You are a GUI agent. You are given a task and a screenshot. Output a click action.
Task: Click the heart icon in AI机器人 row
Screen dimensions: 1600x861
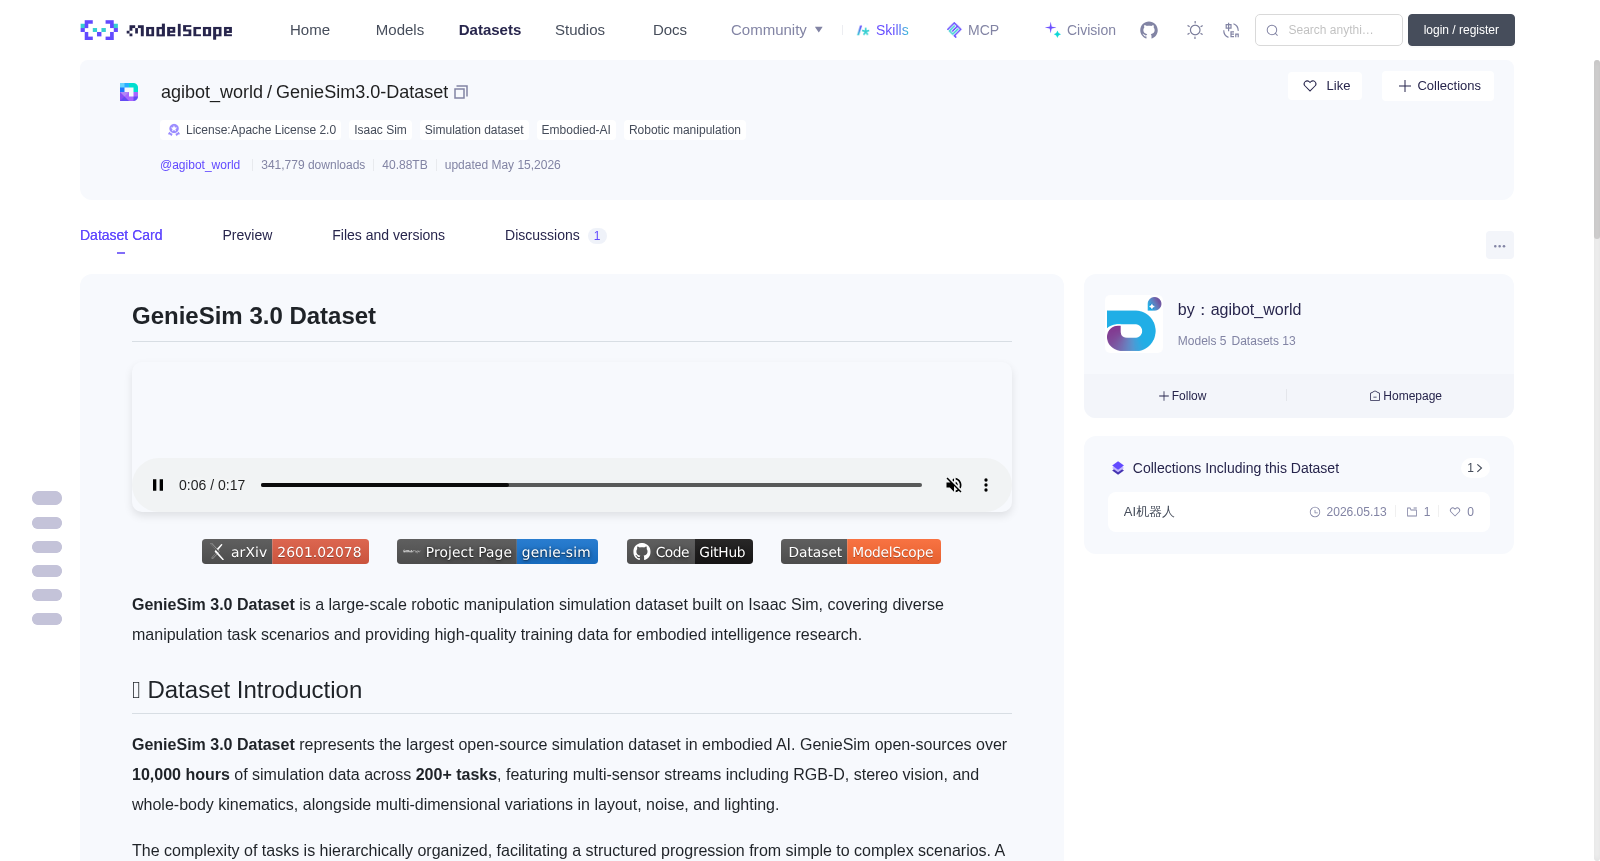1455,512
